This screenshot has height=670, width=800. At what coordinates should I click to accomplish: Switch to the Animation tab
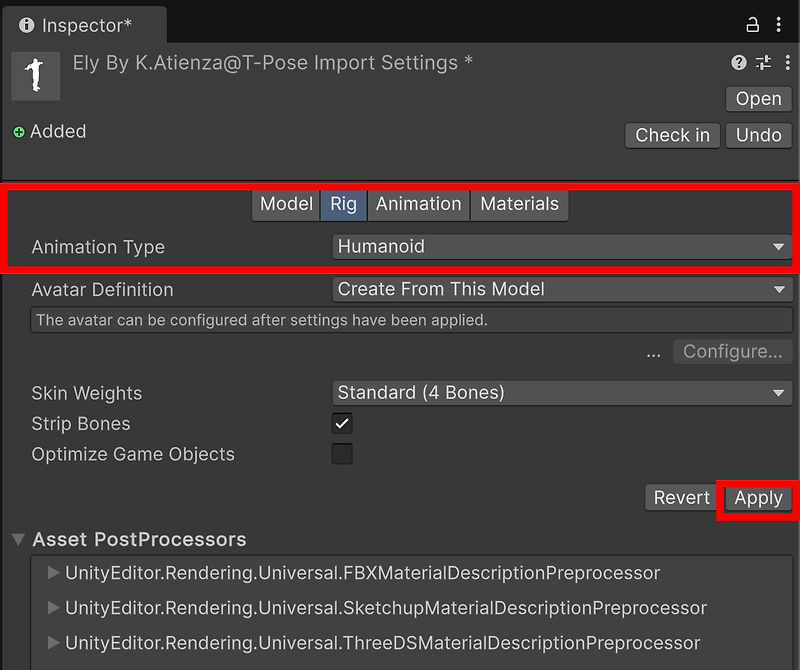(418, 204)
